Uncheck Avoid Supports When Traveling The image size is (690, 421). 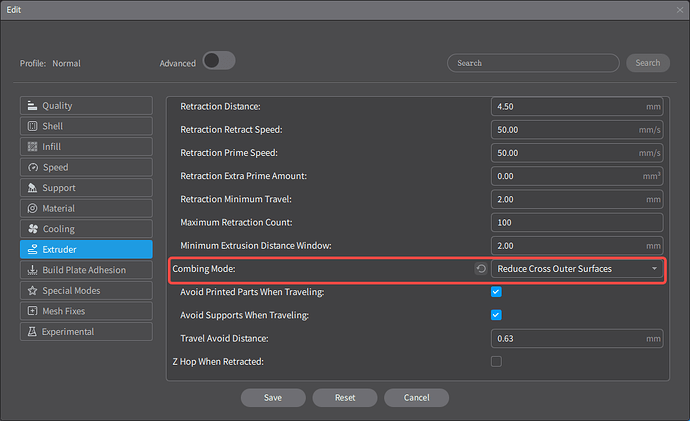click(496, 315)
